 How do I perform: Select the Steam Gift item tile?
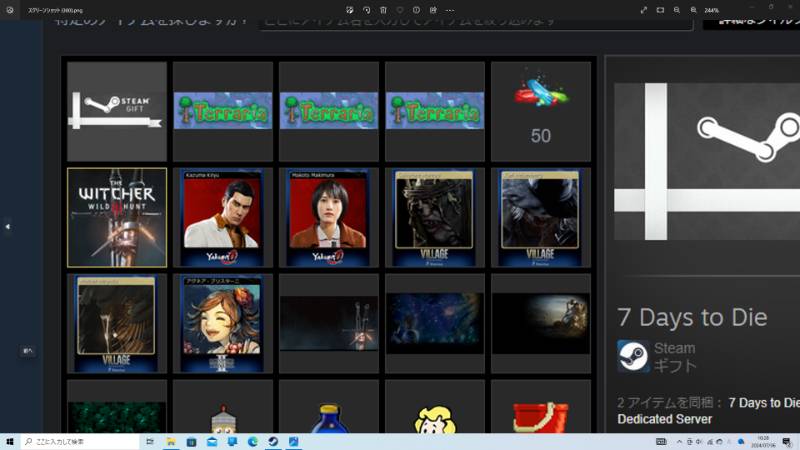[x=117, y=111]
